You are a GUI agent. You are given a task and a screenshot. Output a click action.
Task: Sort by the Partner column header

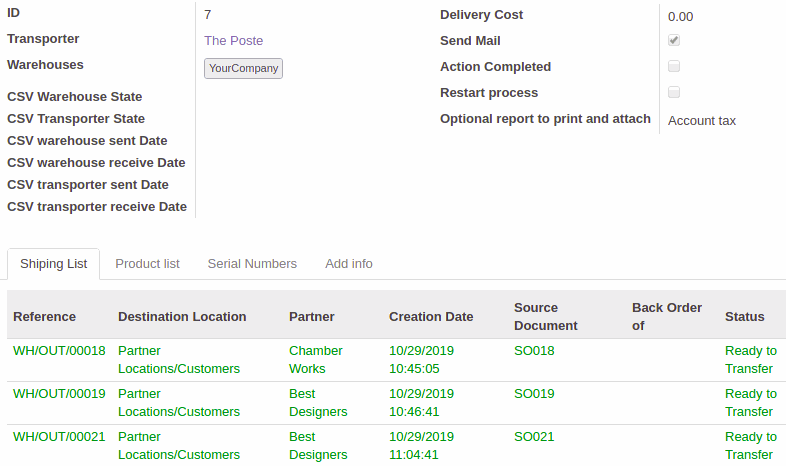coord(312,317)
